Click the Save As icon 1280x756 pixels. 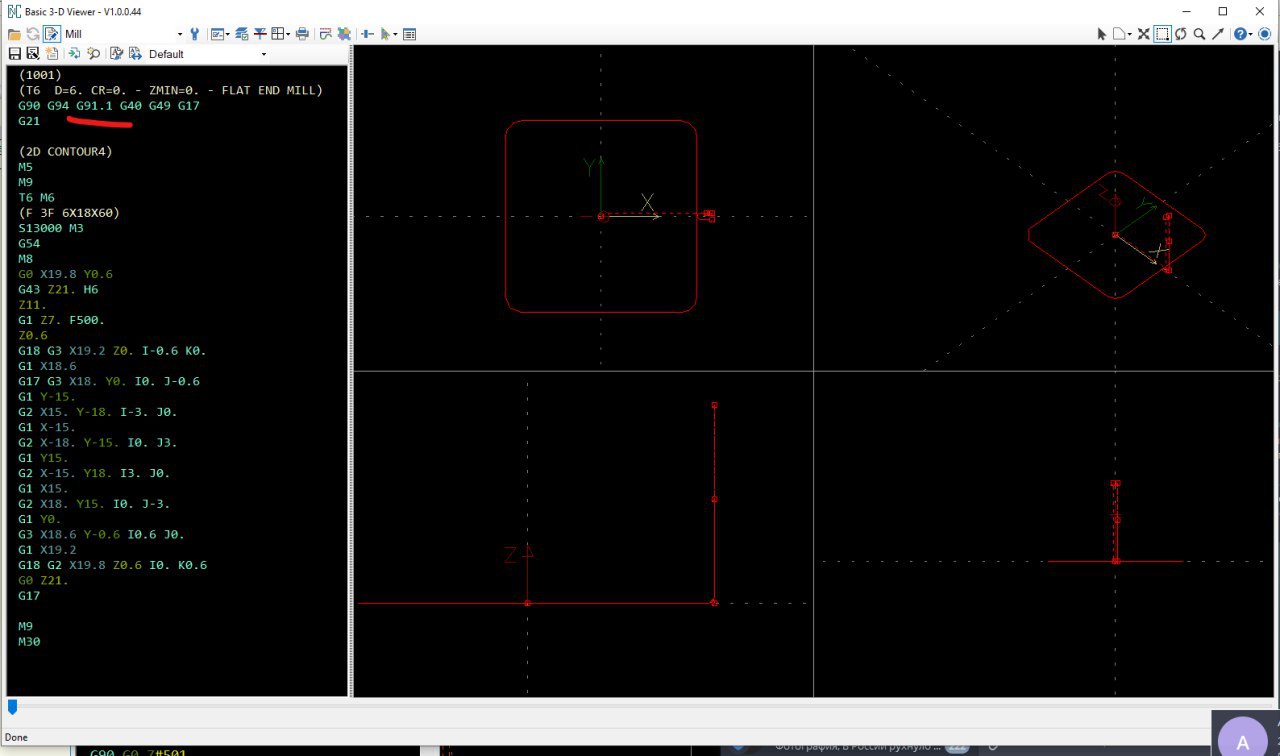[x=33, y=54]
